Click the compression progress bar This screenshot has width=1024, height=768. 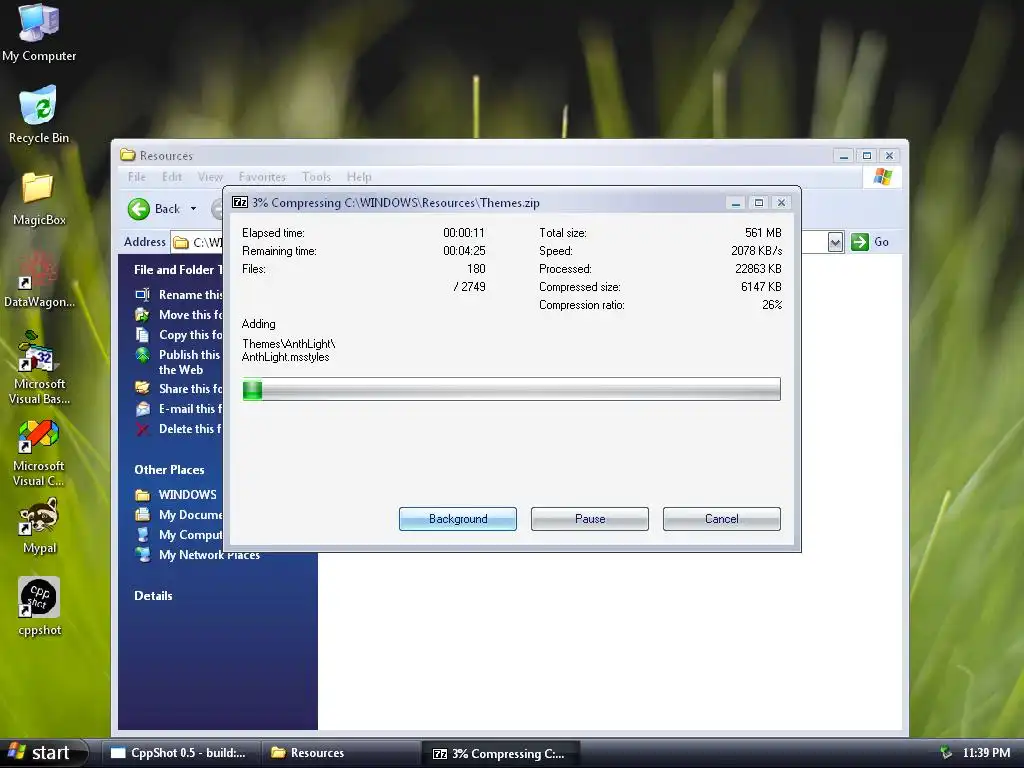click(511, 389)
